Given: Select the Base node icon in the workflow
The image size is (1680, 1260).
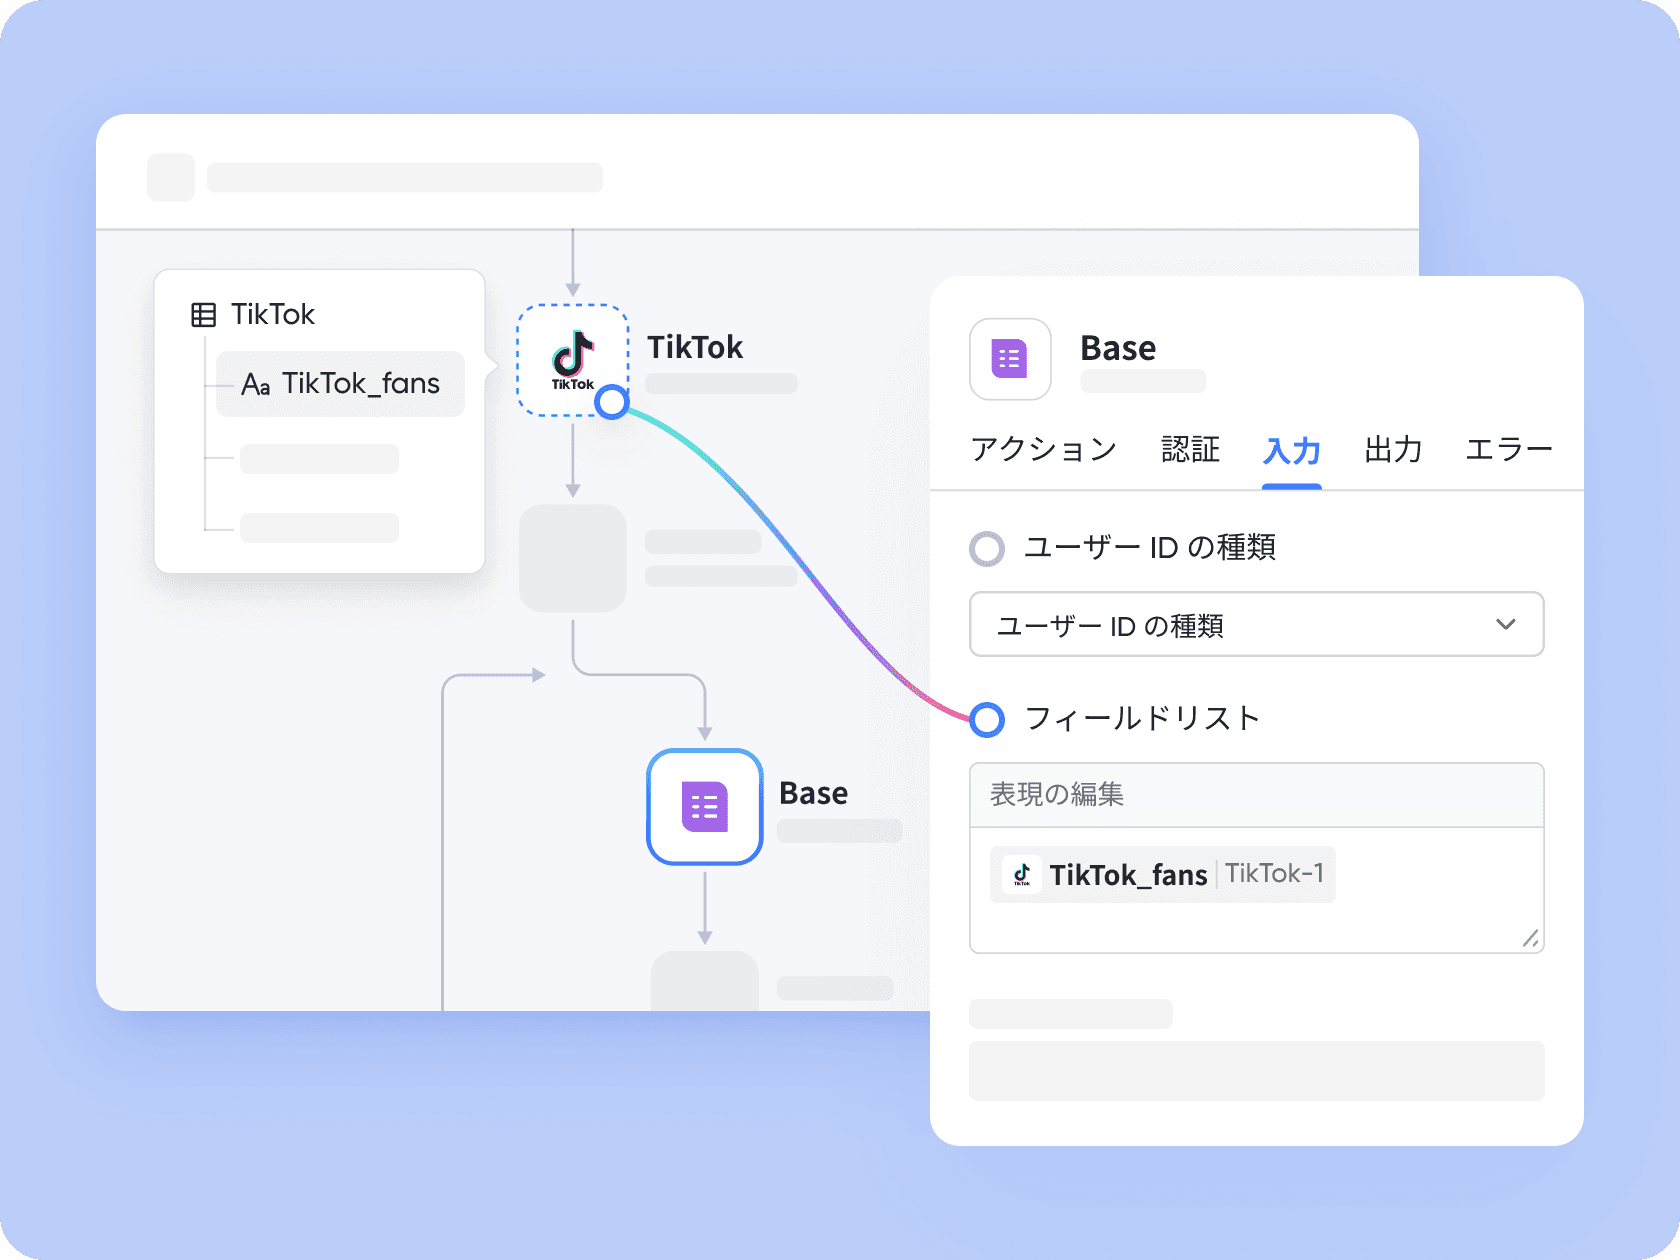Looking at the screenshot, I should [x=705, y=806].
